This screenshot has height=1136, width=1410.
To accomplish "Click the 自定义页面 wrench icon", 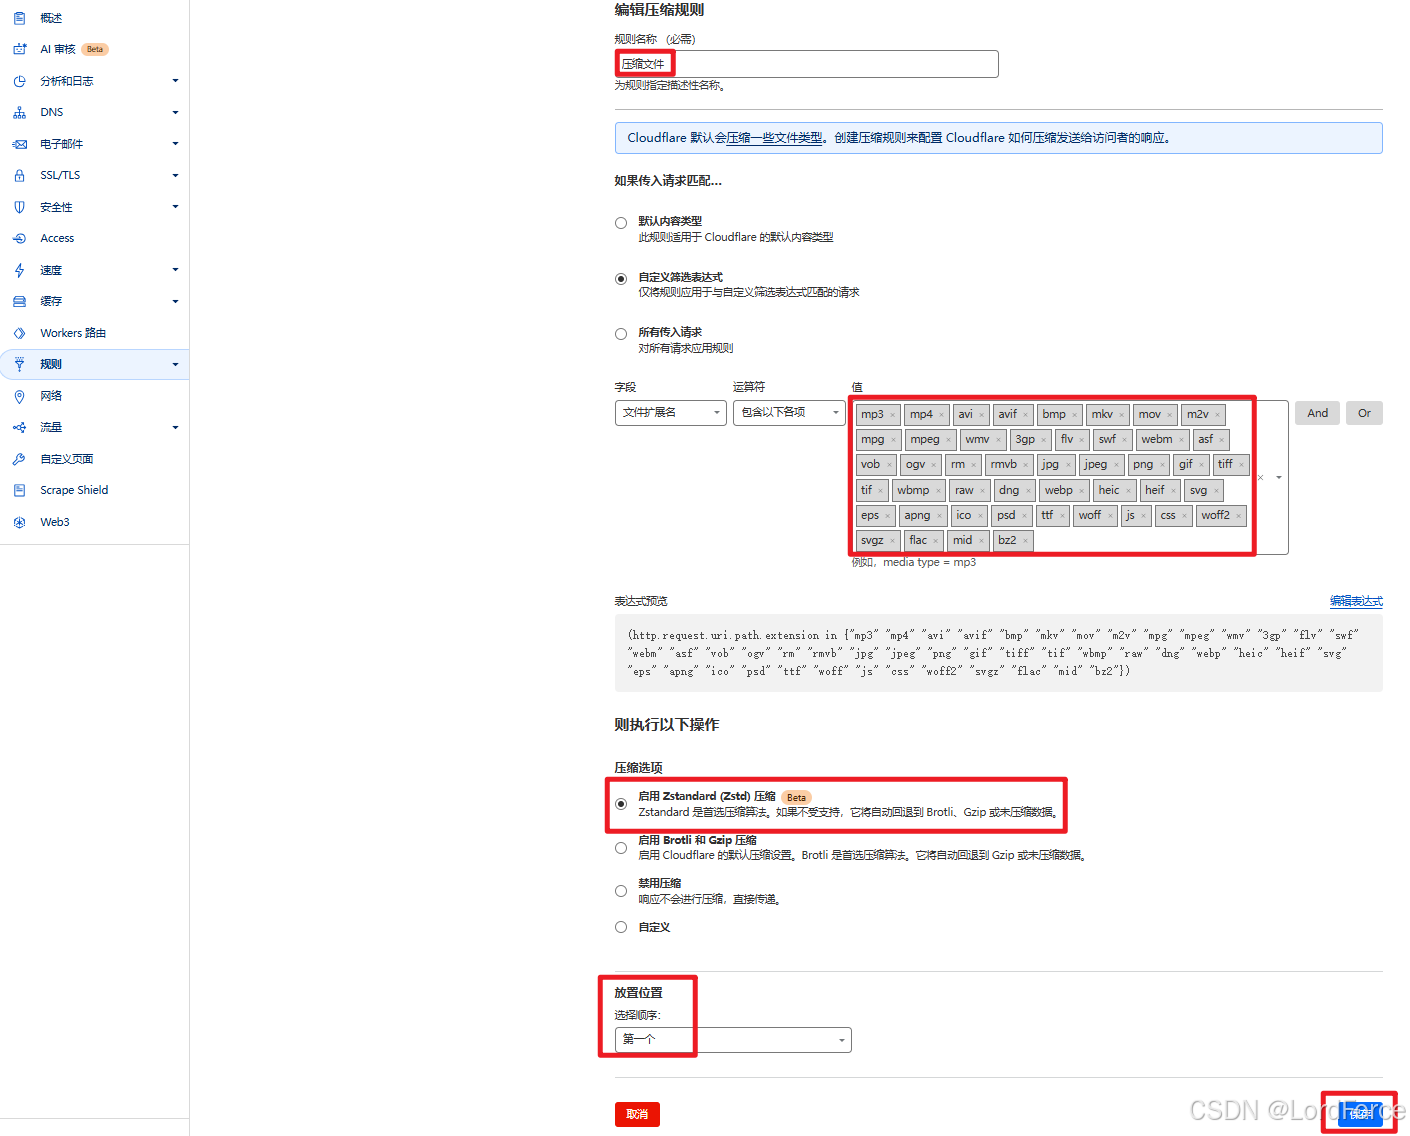I will 19,459.
